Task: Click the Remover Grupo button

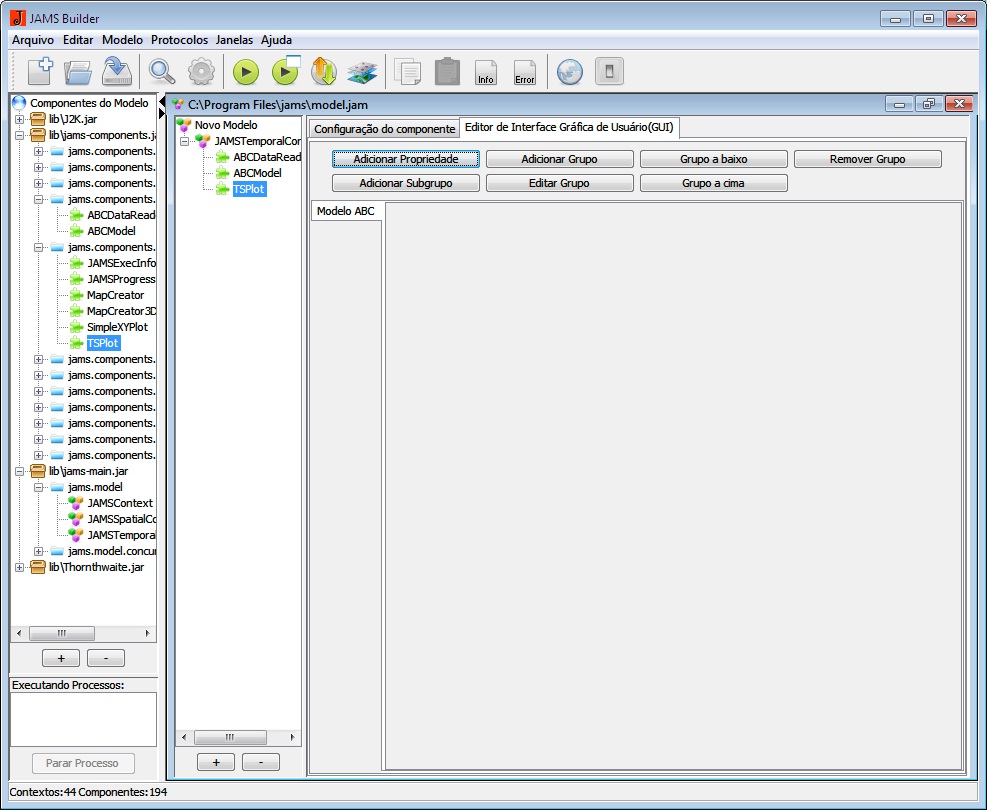Action: point(867,159)
